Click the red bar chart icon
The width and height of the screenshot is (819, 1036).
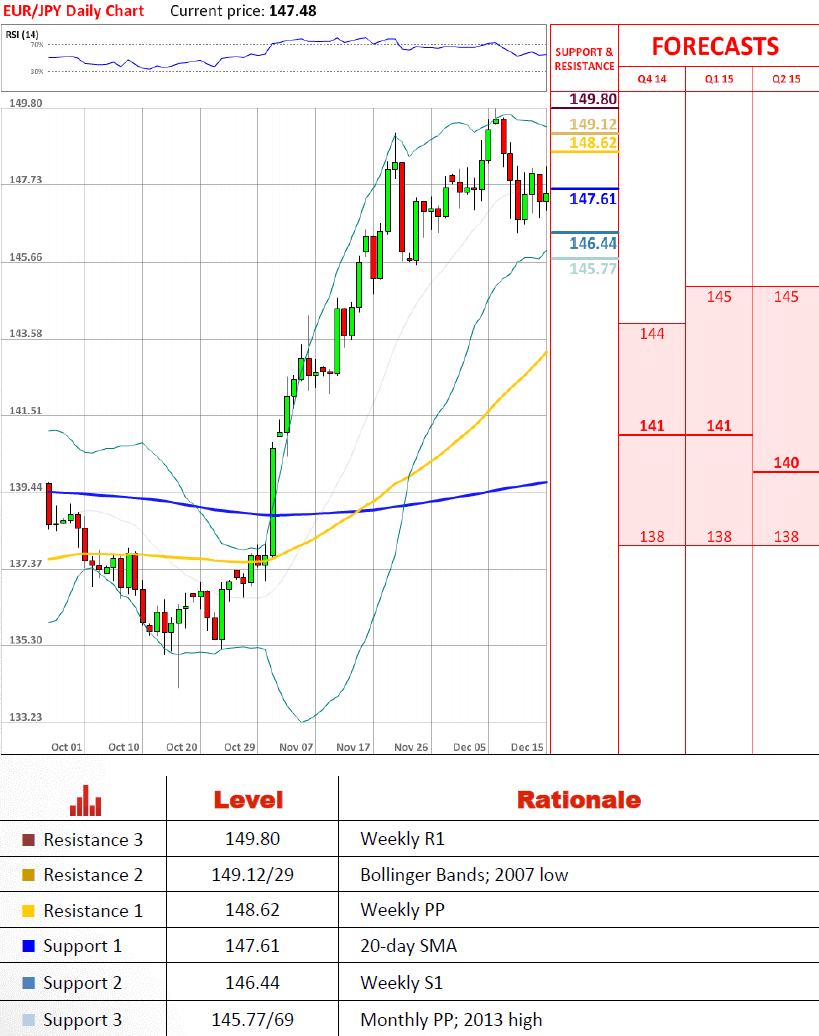pyautogui.click(x=85, y=801)
